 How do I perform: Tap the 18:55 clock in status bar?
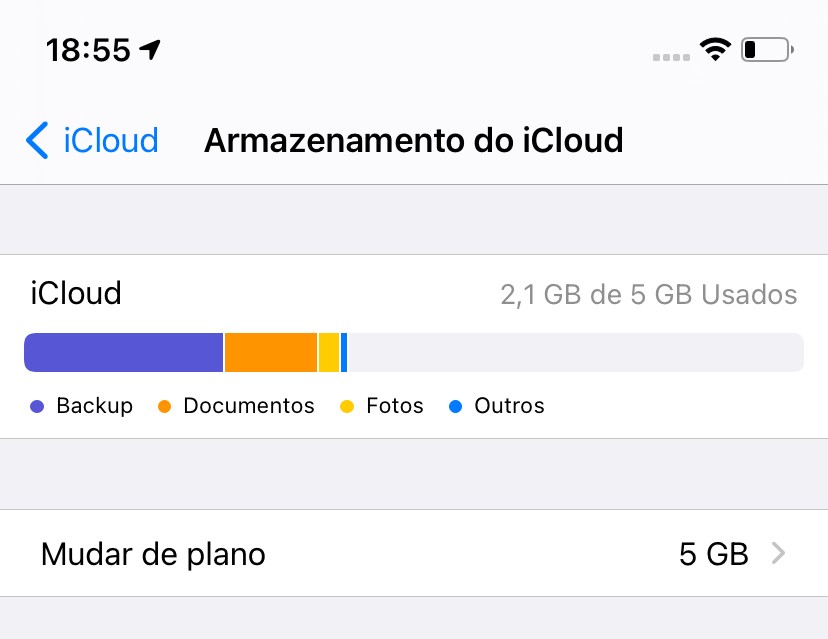tap(88, 50)
